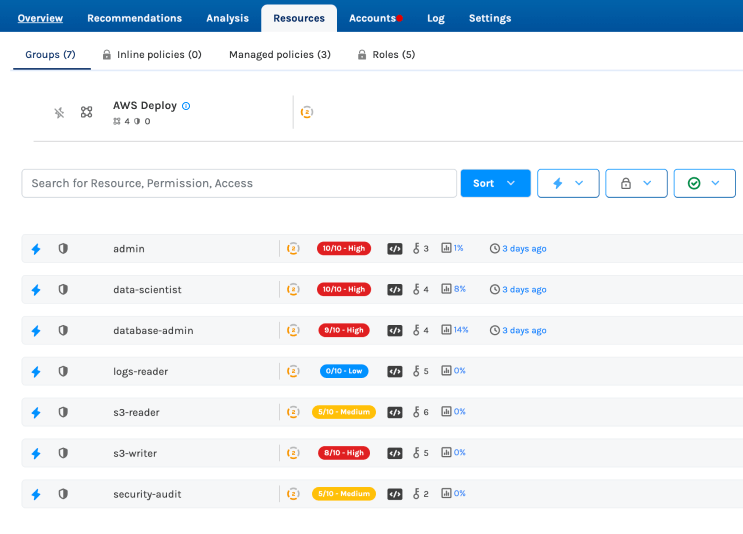Click the 8/10 - High badge
This screenshot has height=534, width=743.
click(x=344, y=453)
